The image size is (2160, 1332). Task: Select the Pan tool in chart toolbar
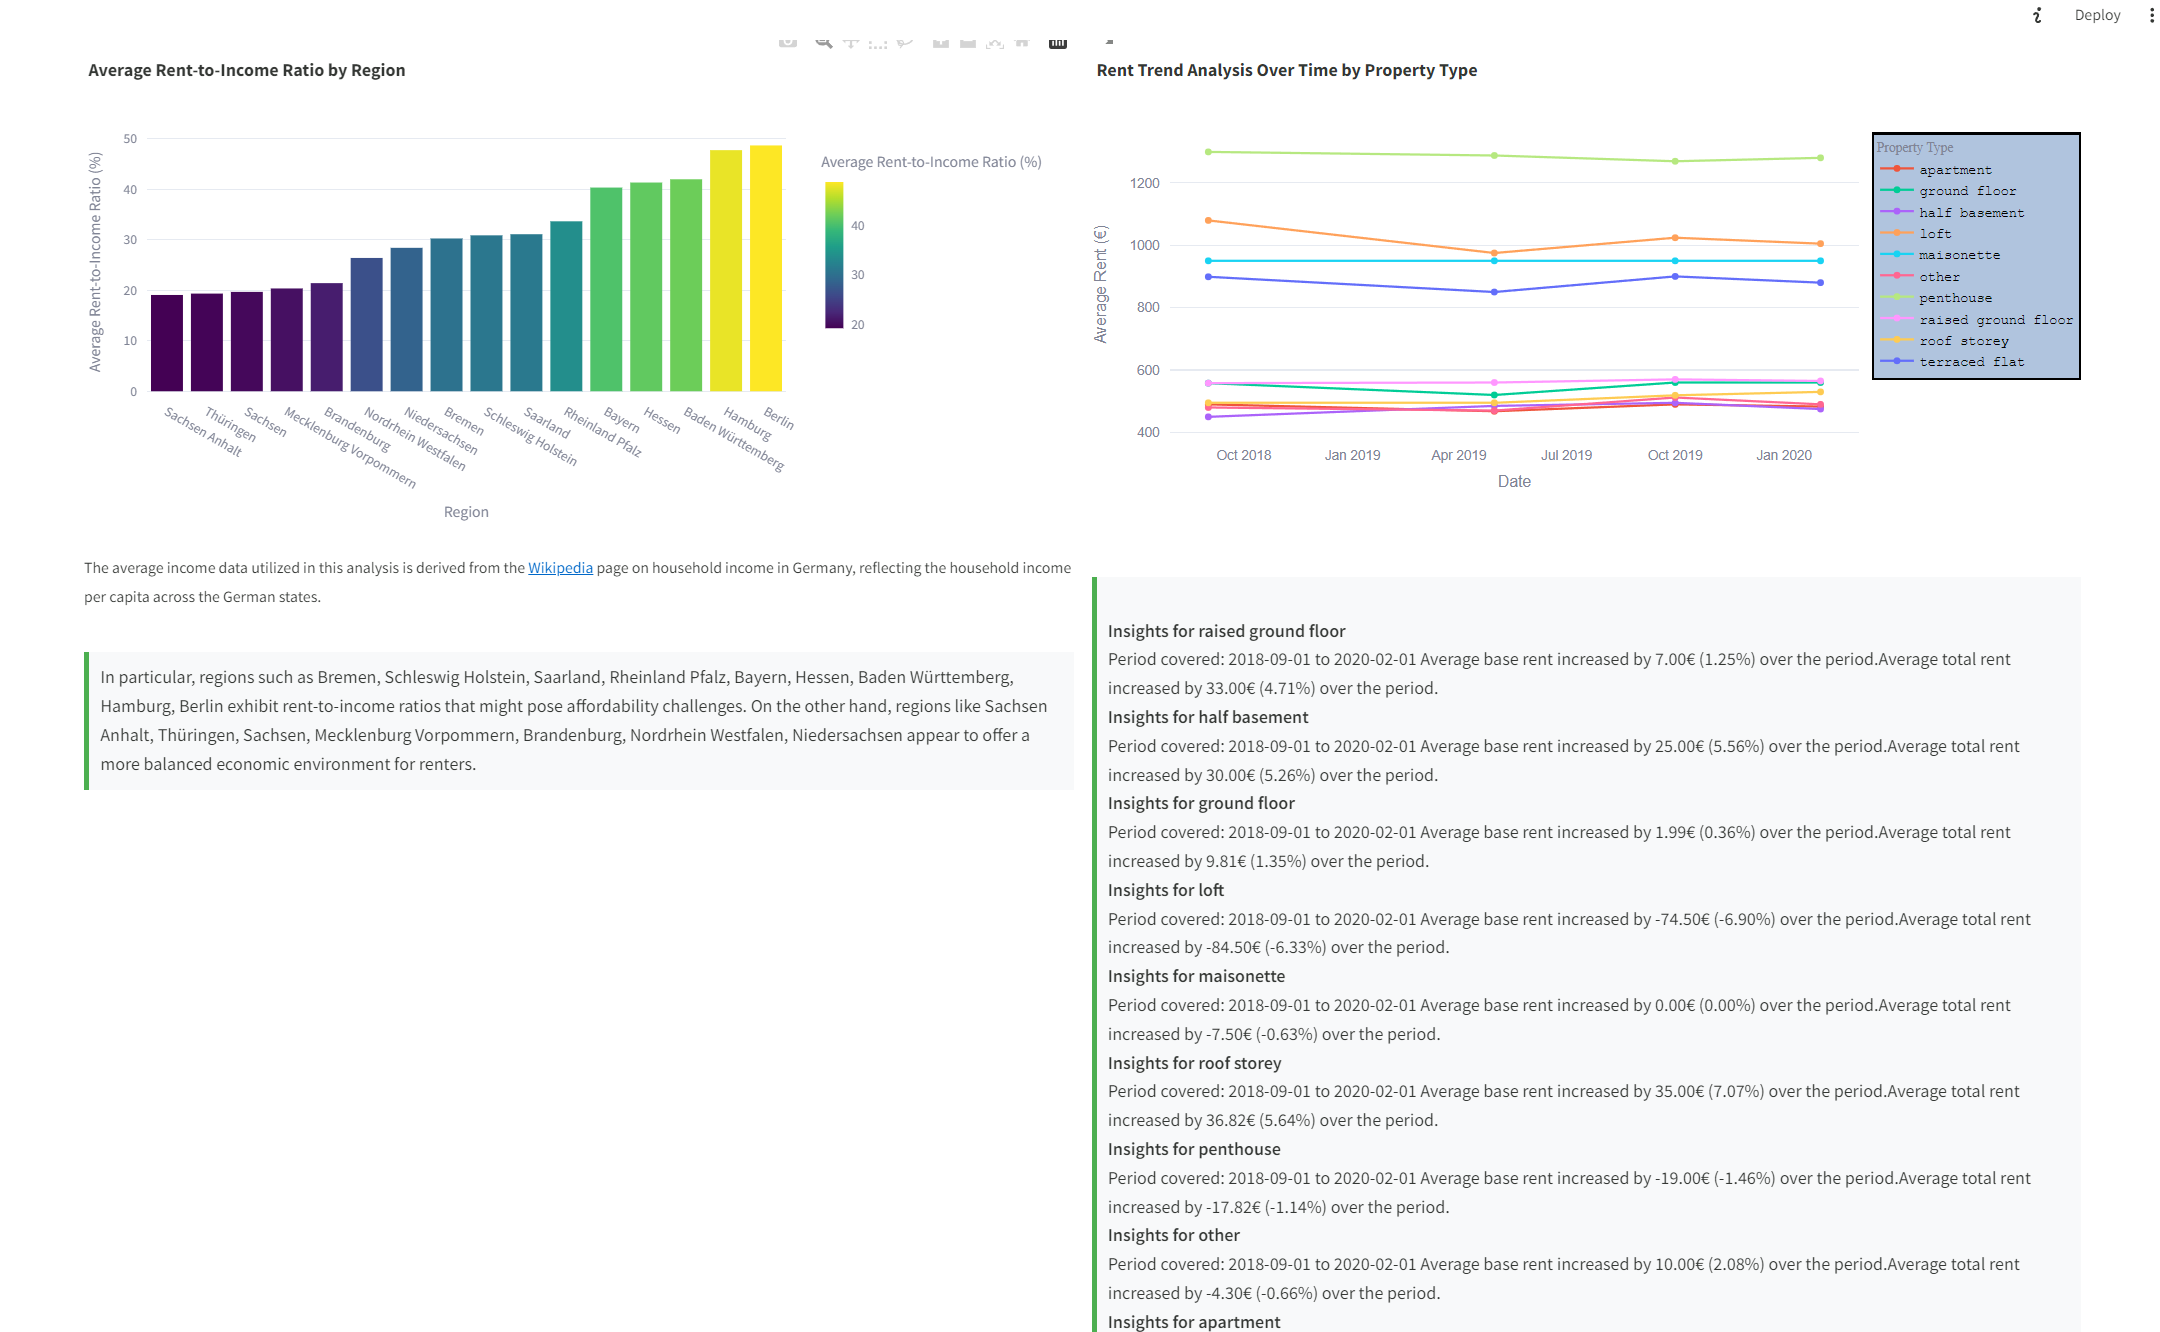[x=851, y=42]
